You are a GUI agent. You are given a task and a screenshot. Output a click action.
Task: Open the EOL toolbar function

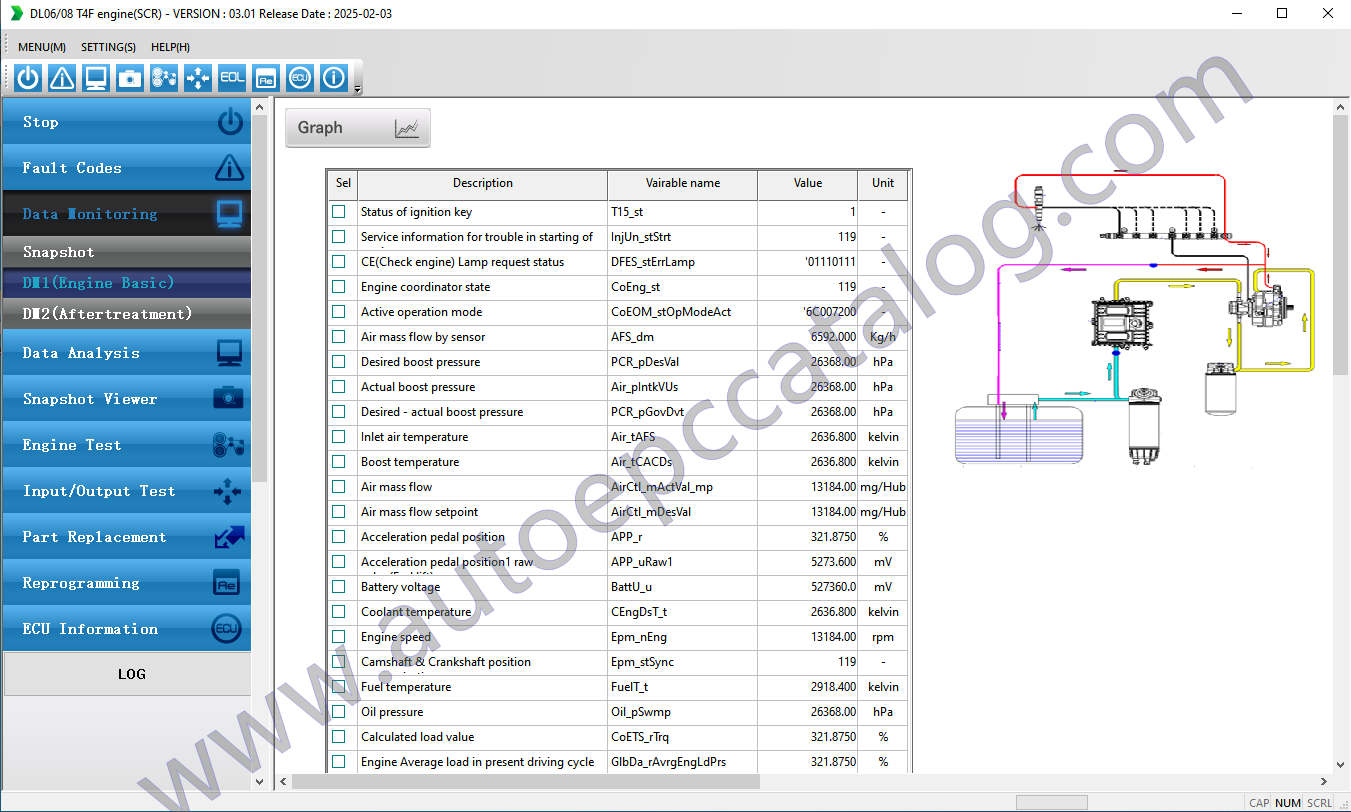(x=231, y=77)
